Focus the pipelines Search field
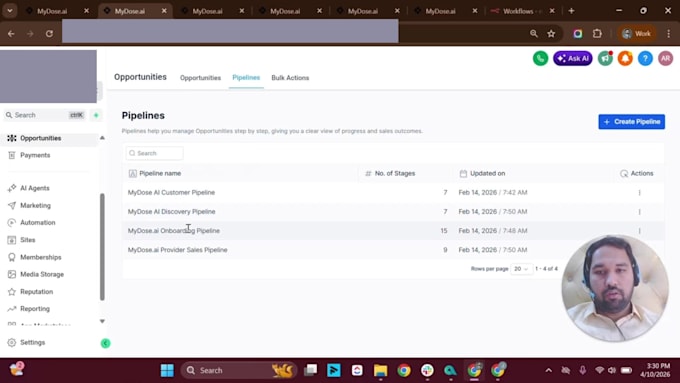Viewport: 680px width, 383px height. pyautogui.click(x=154, y=153)
